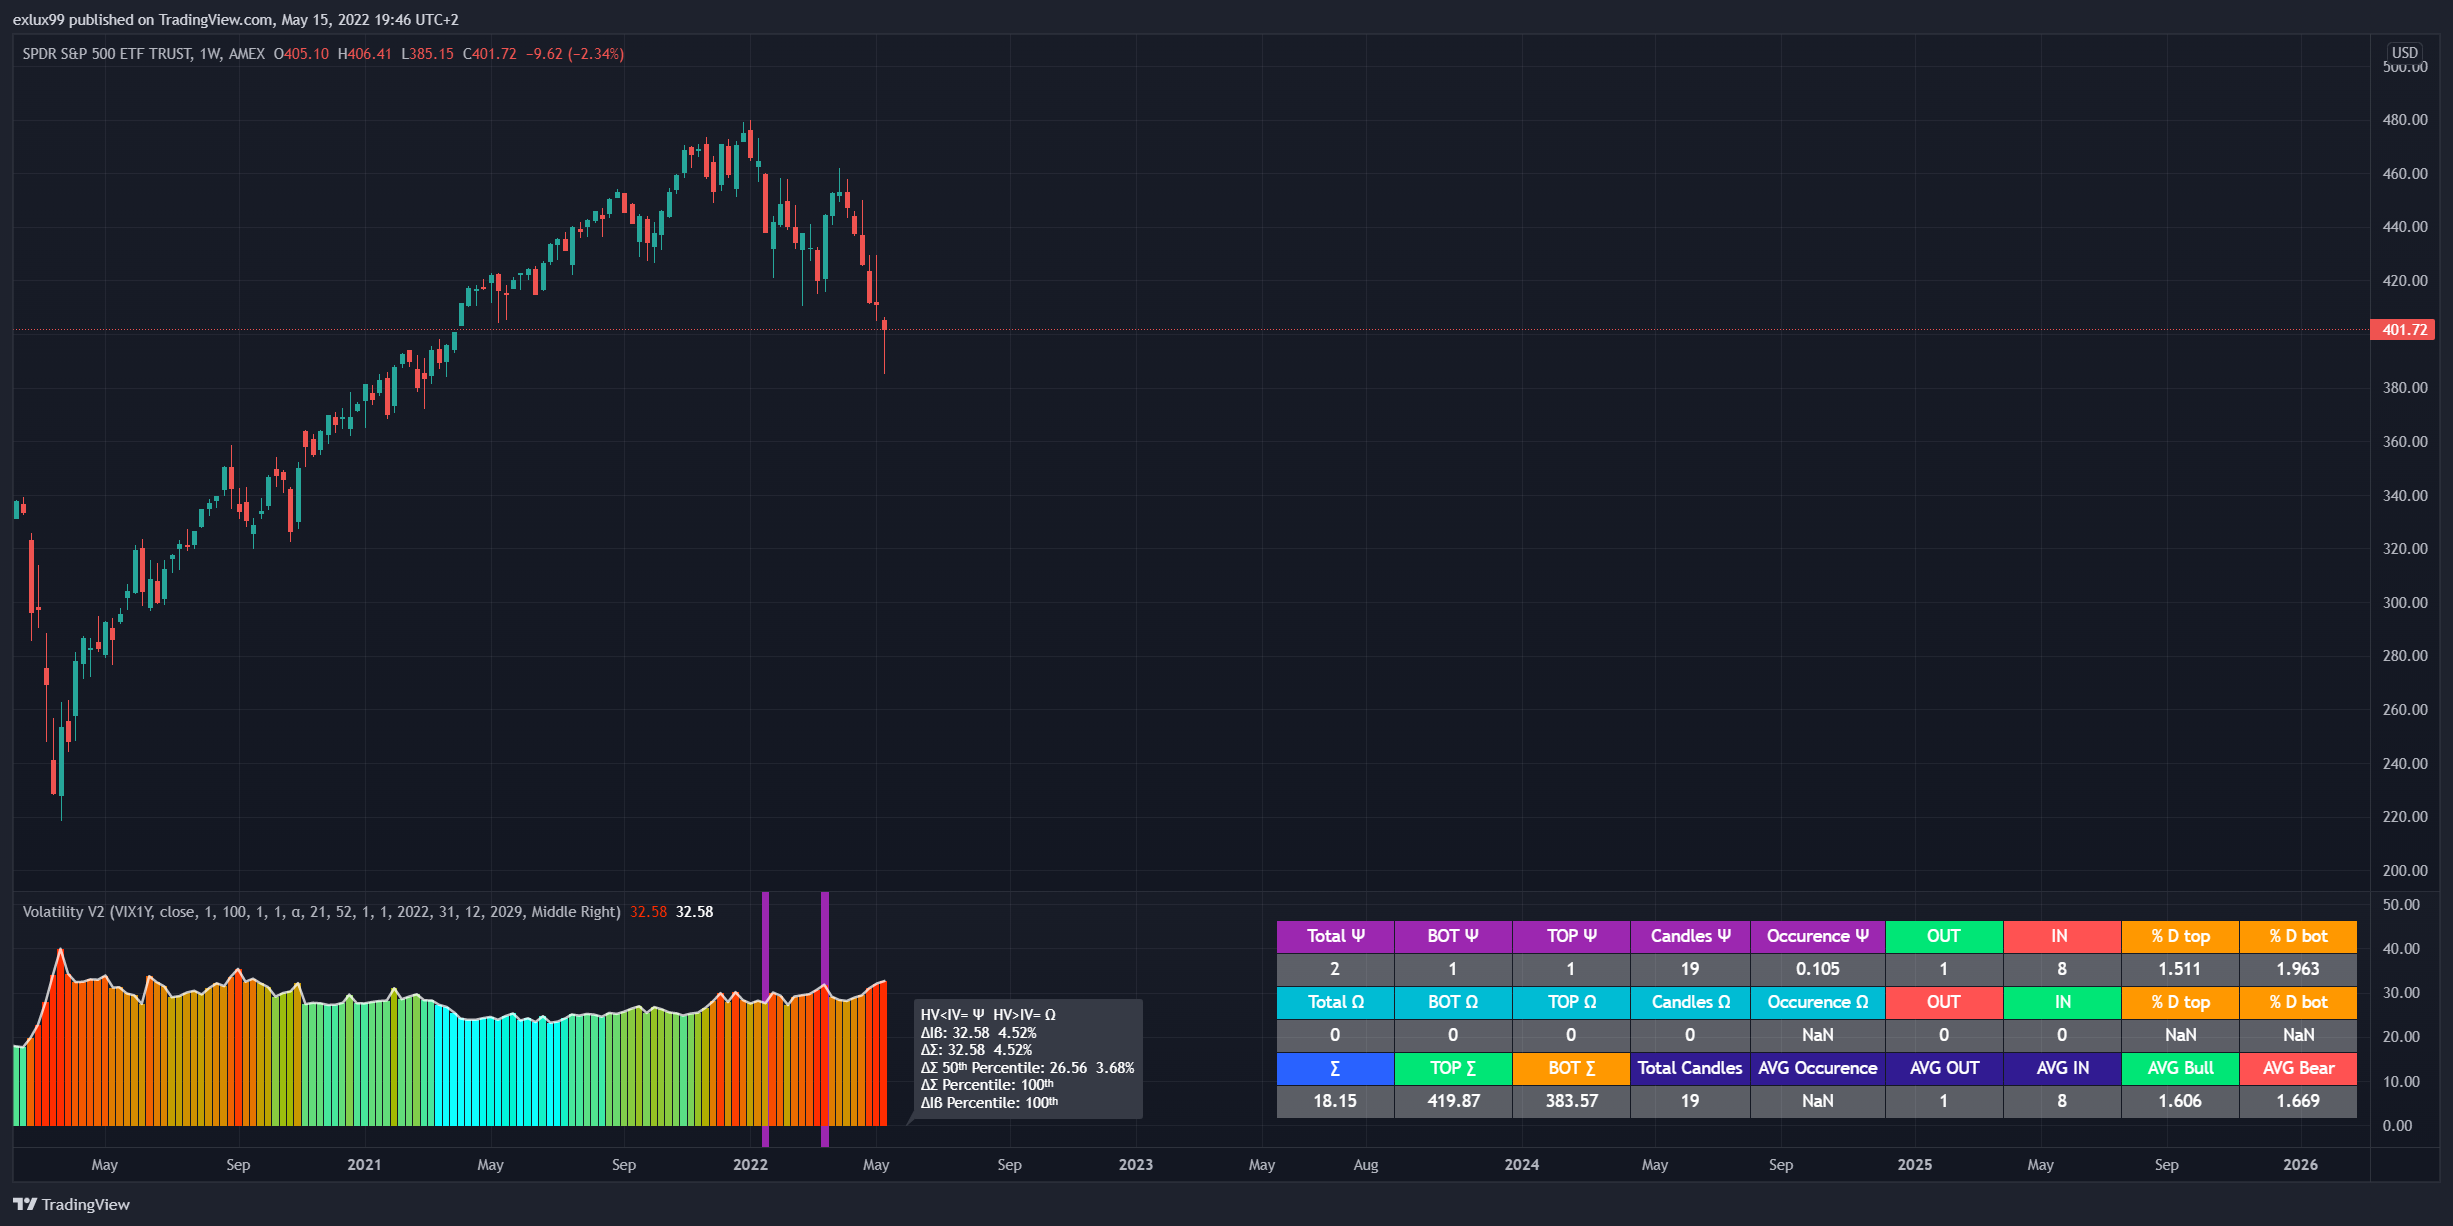
Task: Click the green OUT header cell
Action: pos(1944,937)
